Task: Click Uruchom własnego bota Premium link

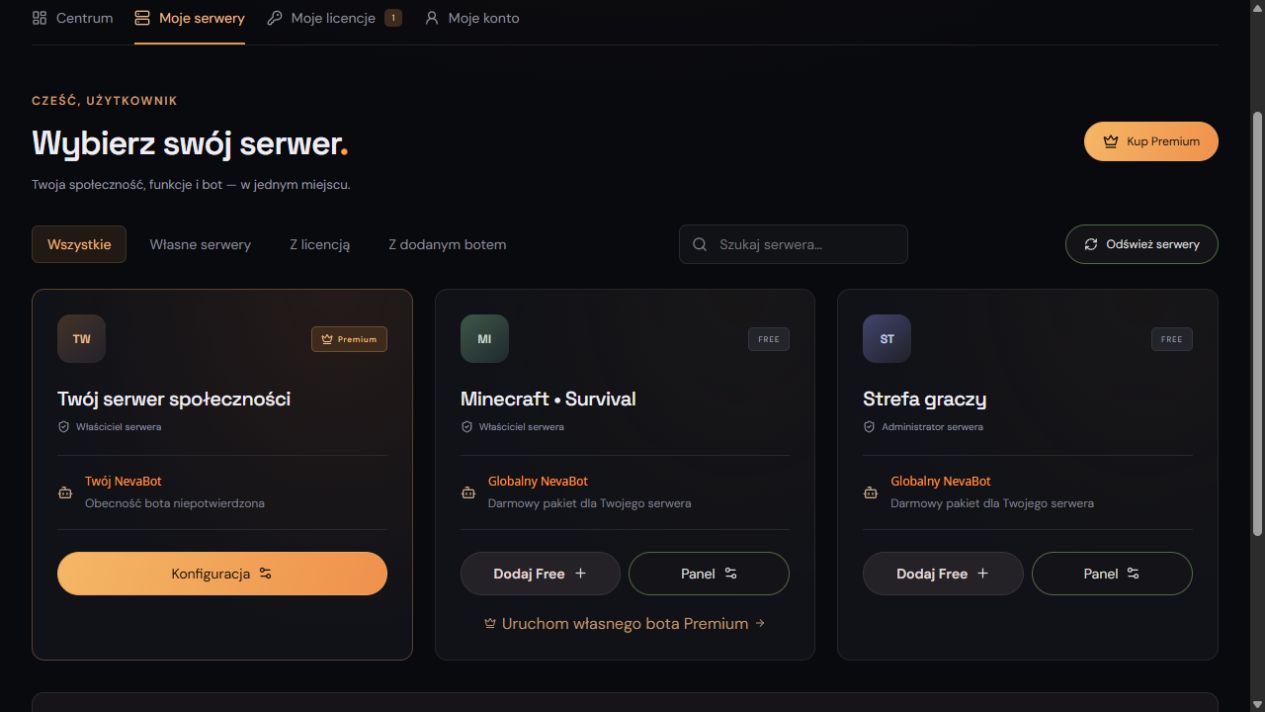Action: (x=625, y=624)
